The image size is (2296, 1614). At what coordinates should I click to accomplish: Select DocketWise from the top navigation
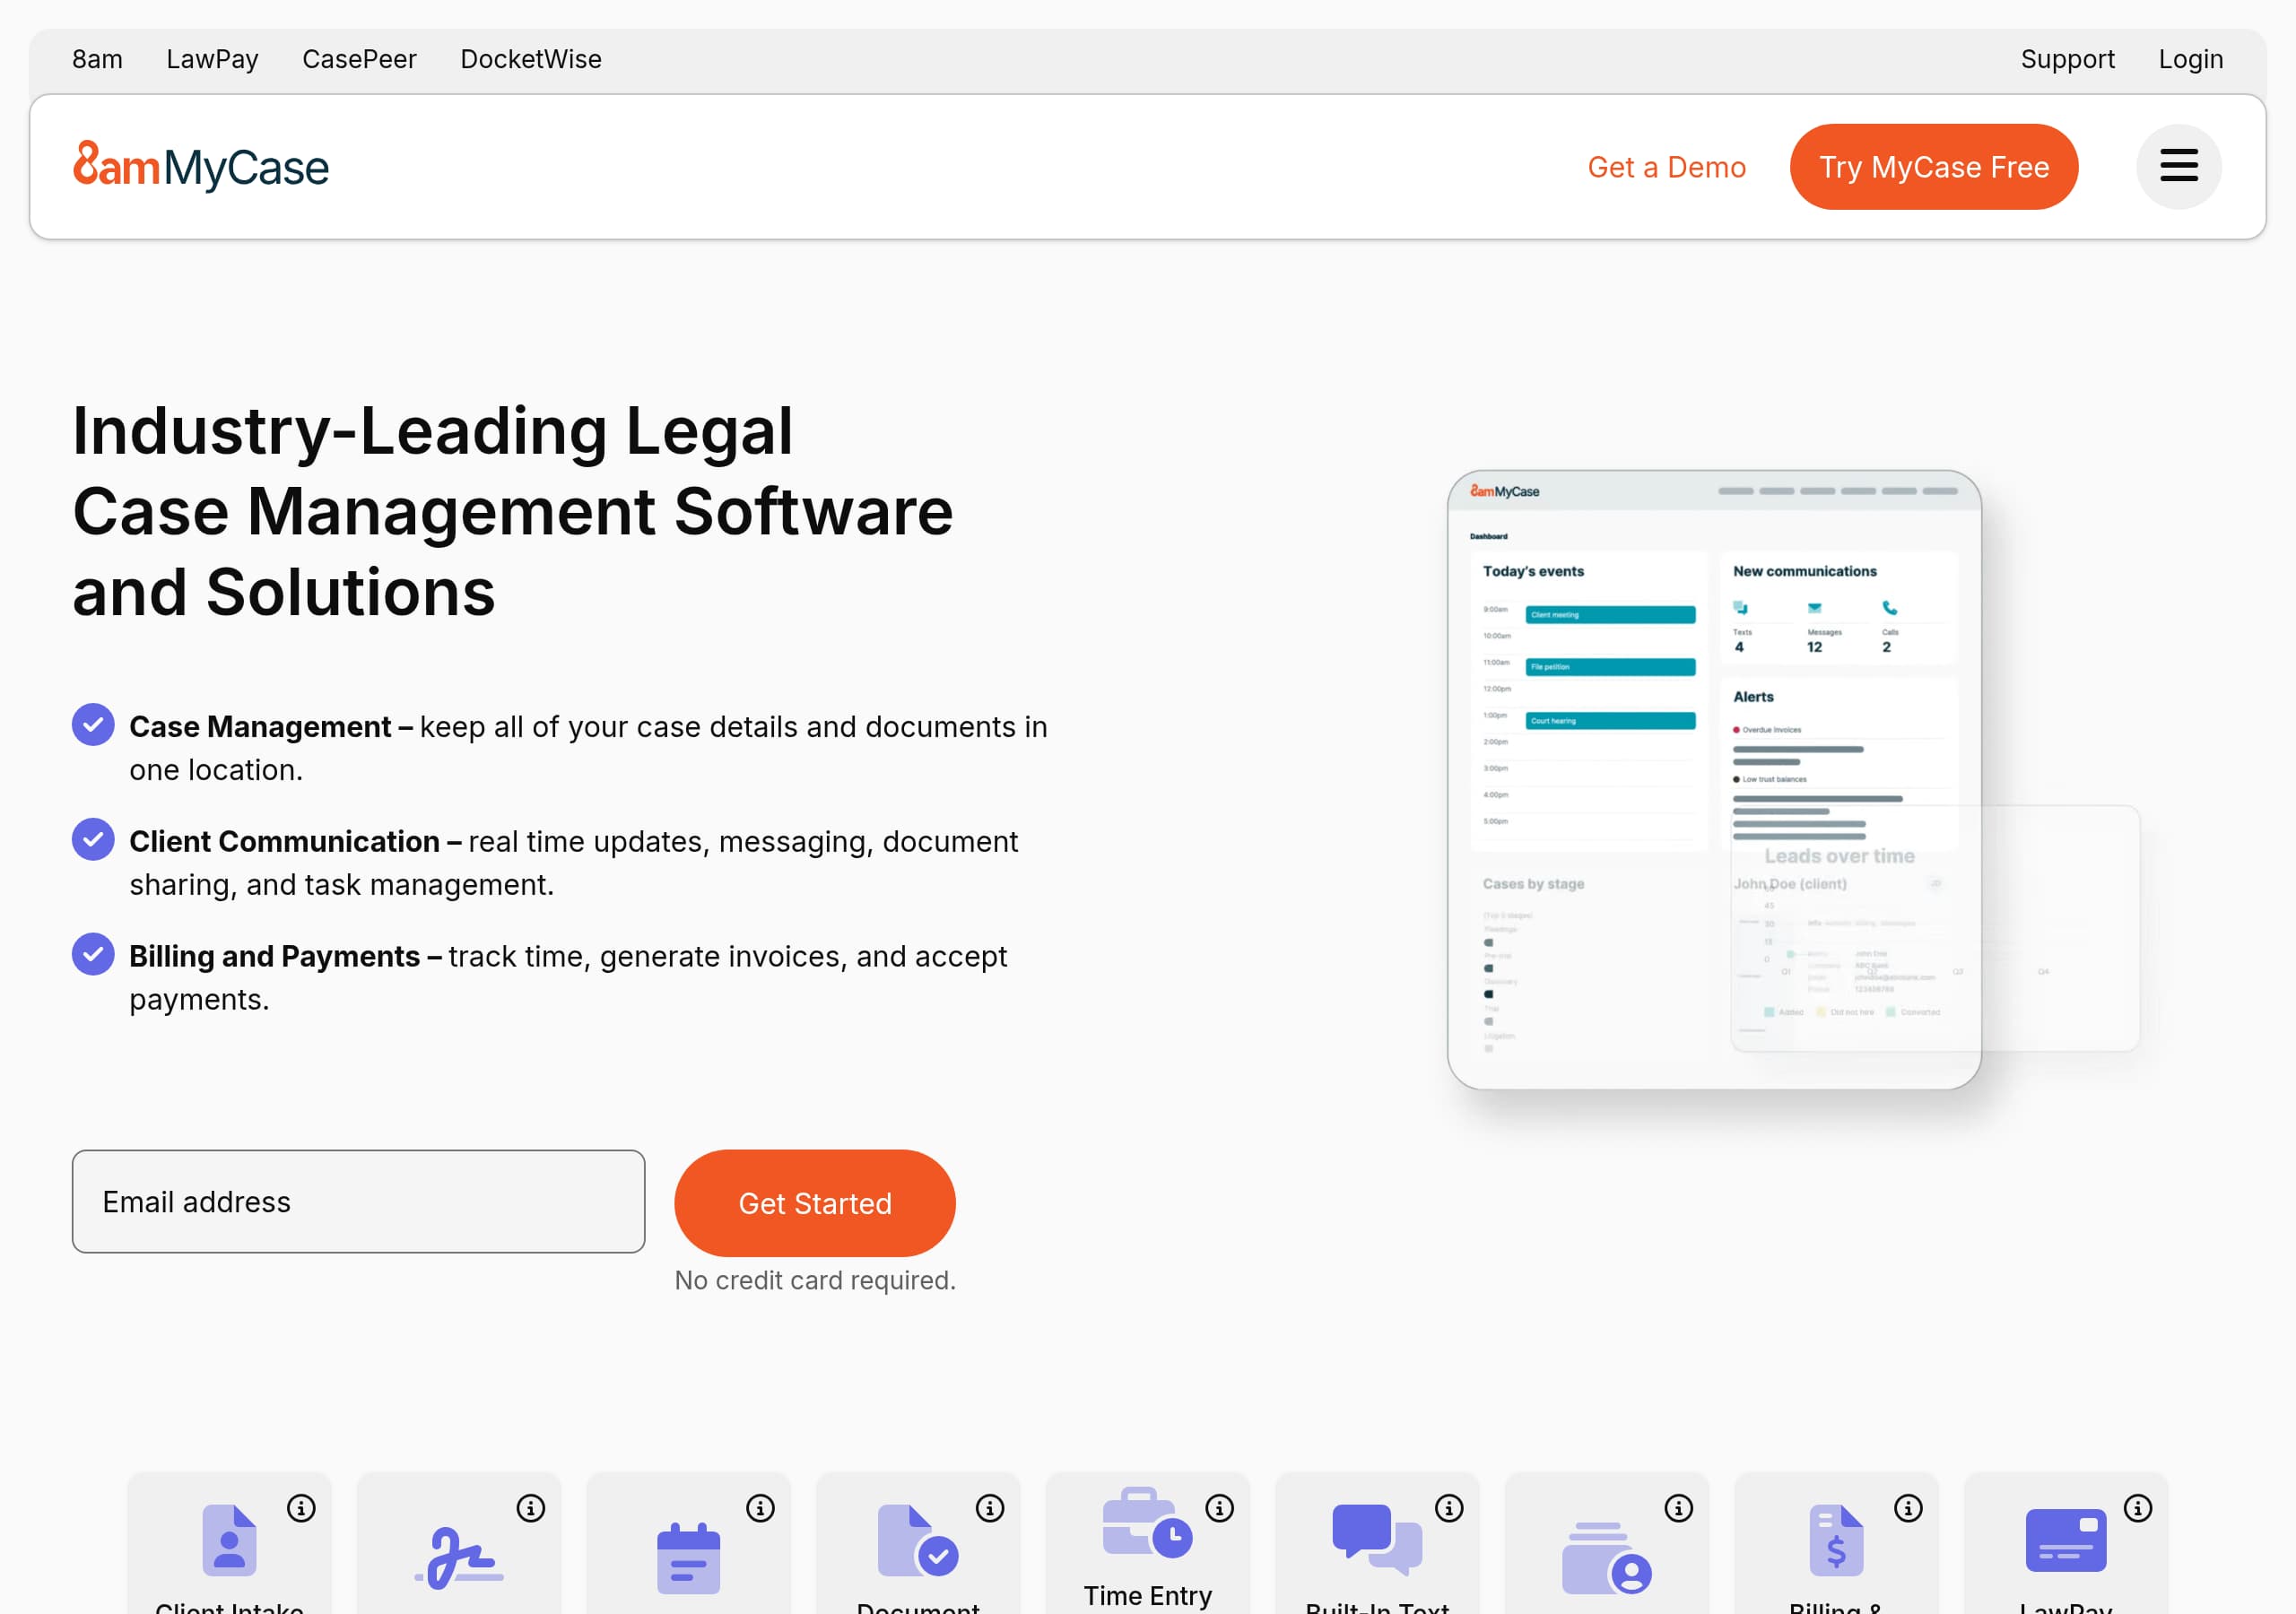coord(531,59)
